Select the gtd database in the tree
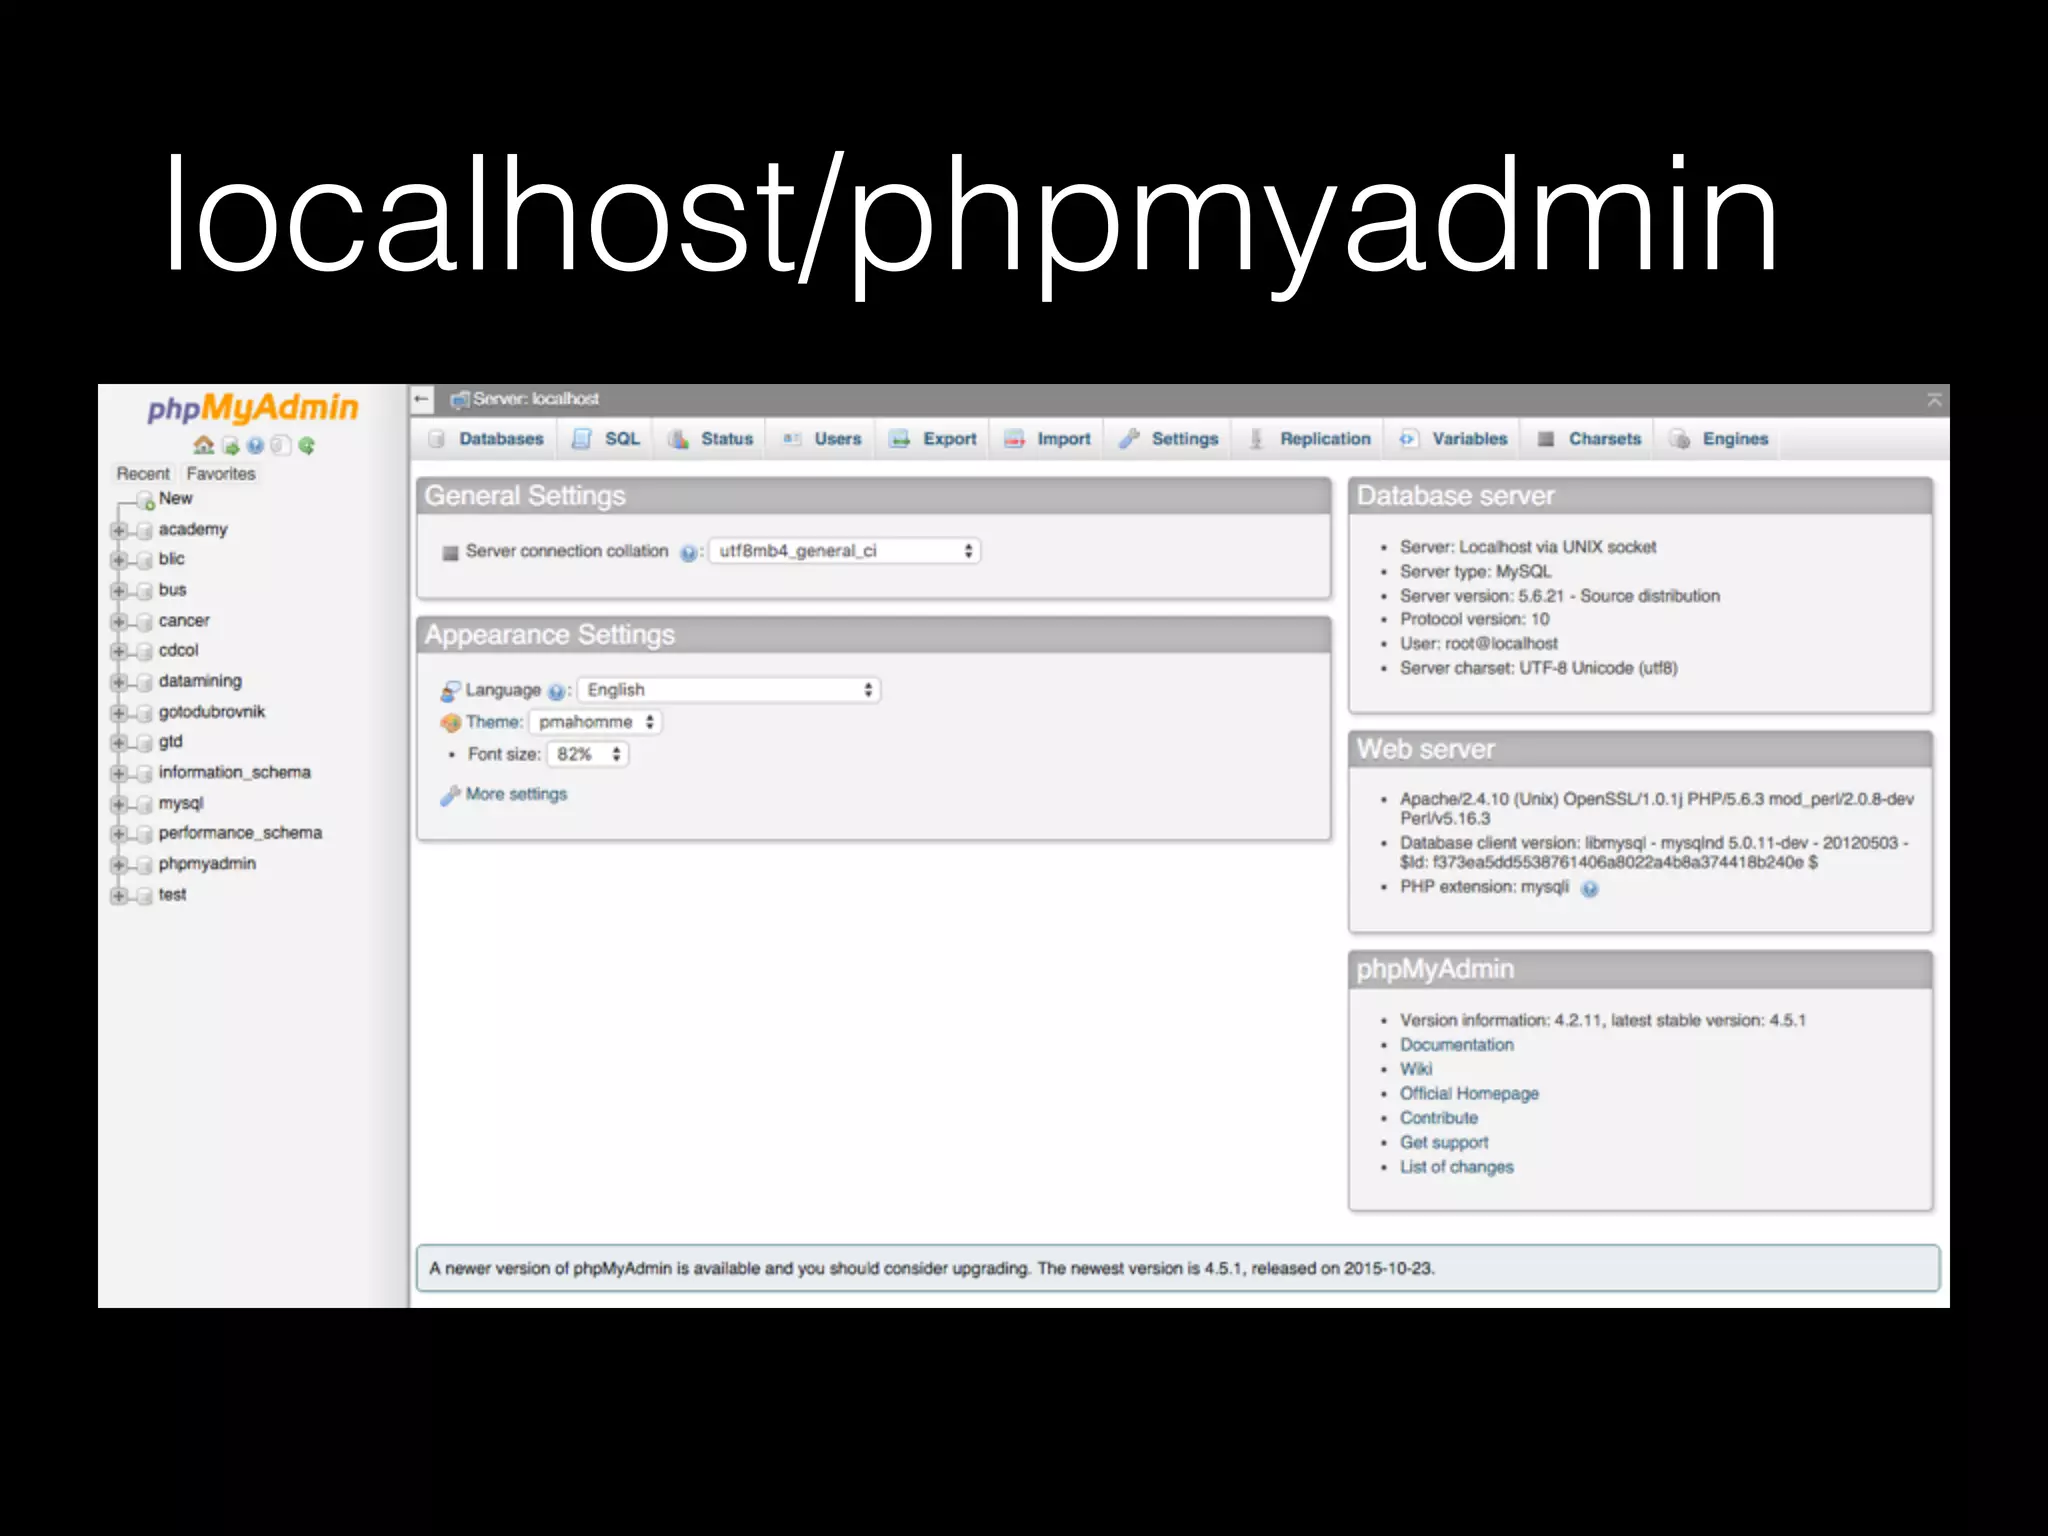Image resolution: width=2048 pixels, height=1536 pixels. (x=170, y=742)
